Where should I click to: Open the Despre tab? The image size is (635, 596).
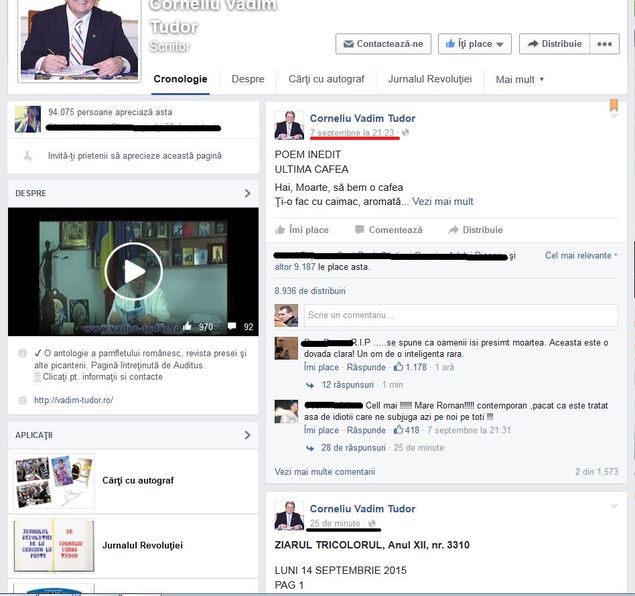point(248,79)
